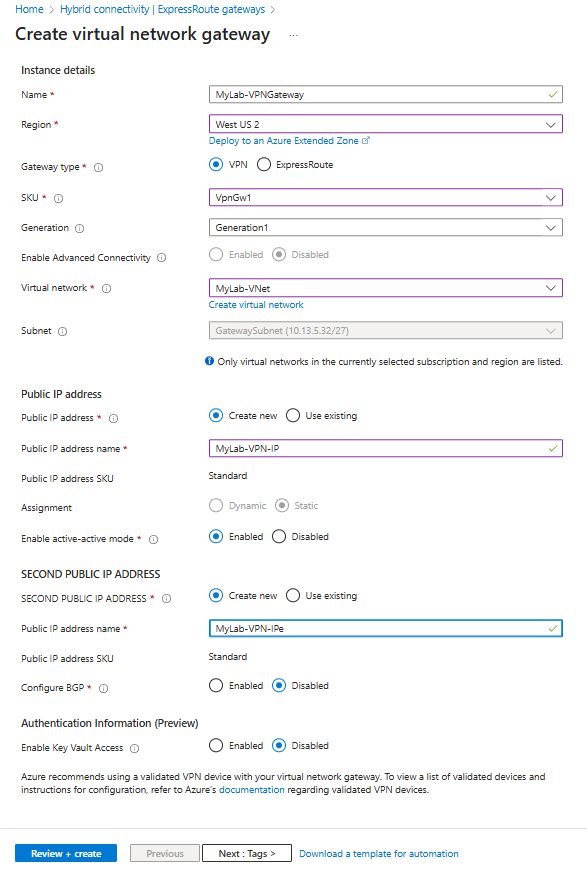This screenshot has height=877, width=587.
Task: Click Enable active-active mode info icon
Action: click(153, 539)
